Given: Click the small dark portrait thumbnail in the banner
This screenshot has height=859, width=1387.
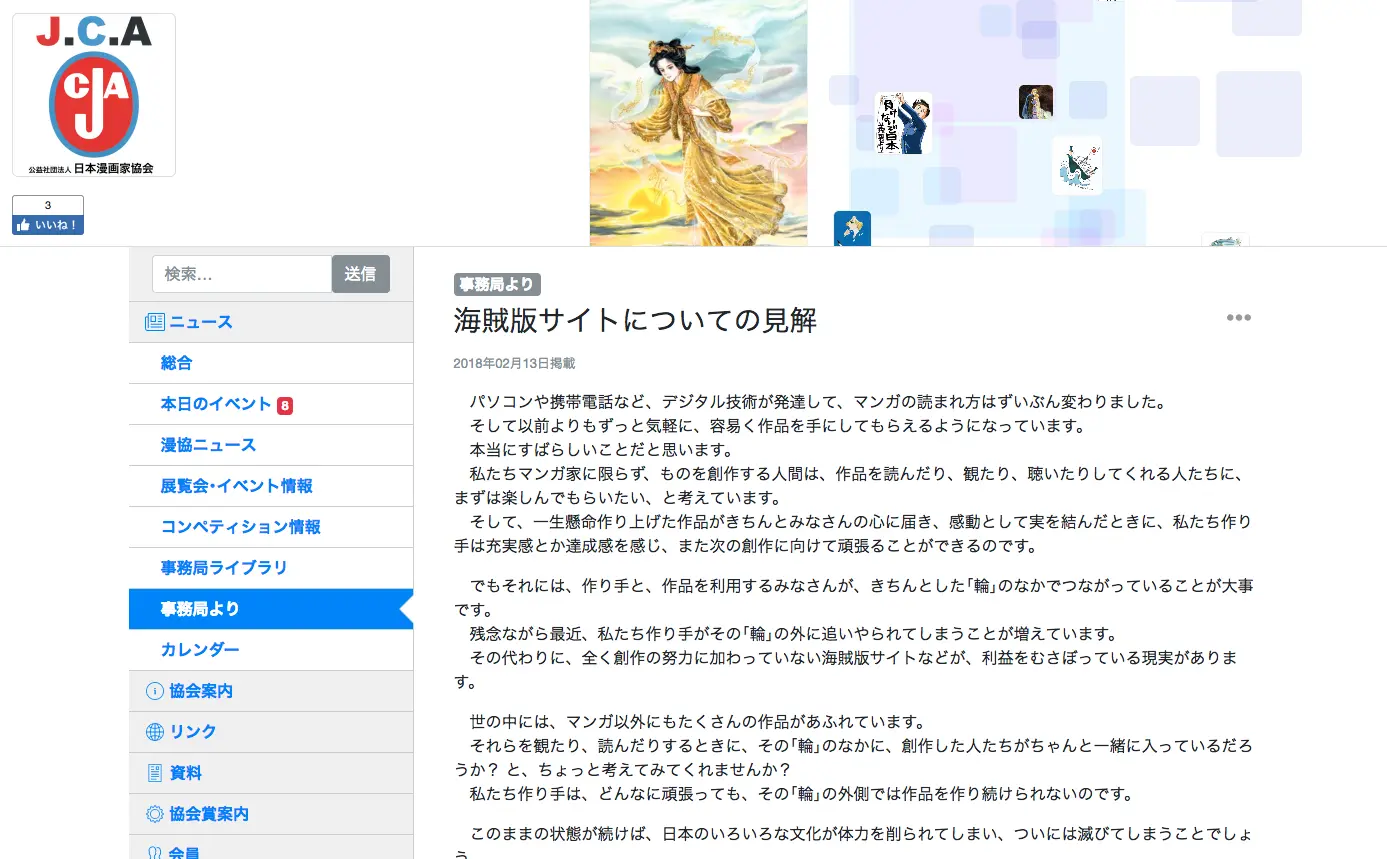Looking at the screenshot, I should click(1036, 102).
